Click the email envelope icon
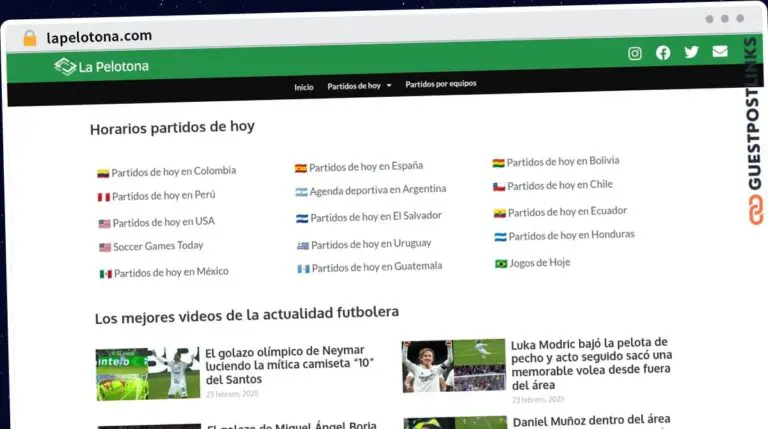Screen dimensions: 768x429 click(x=719, y=51)
